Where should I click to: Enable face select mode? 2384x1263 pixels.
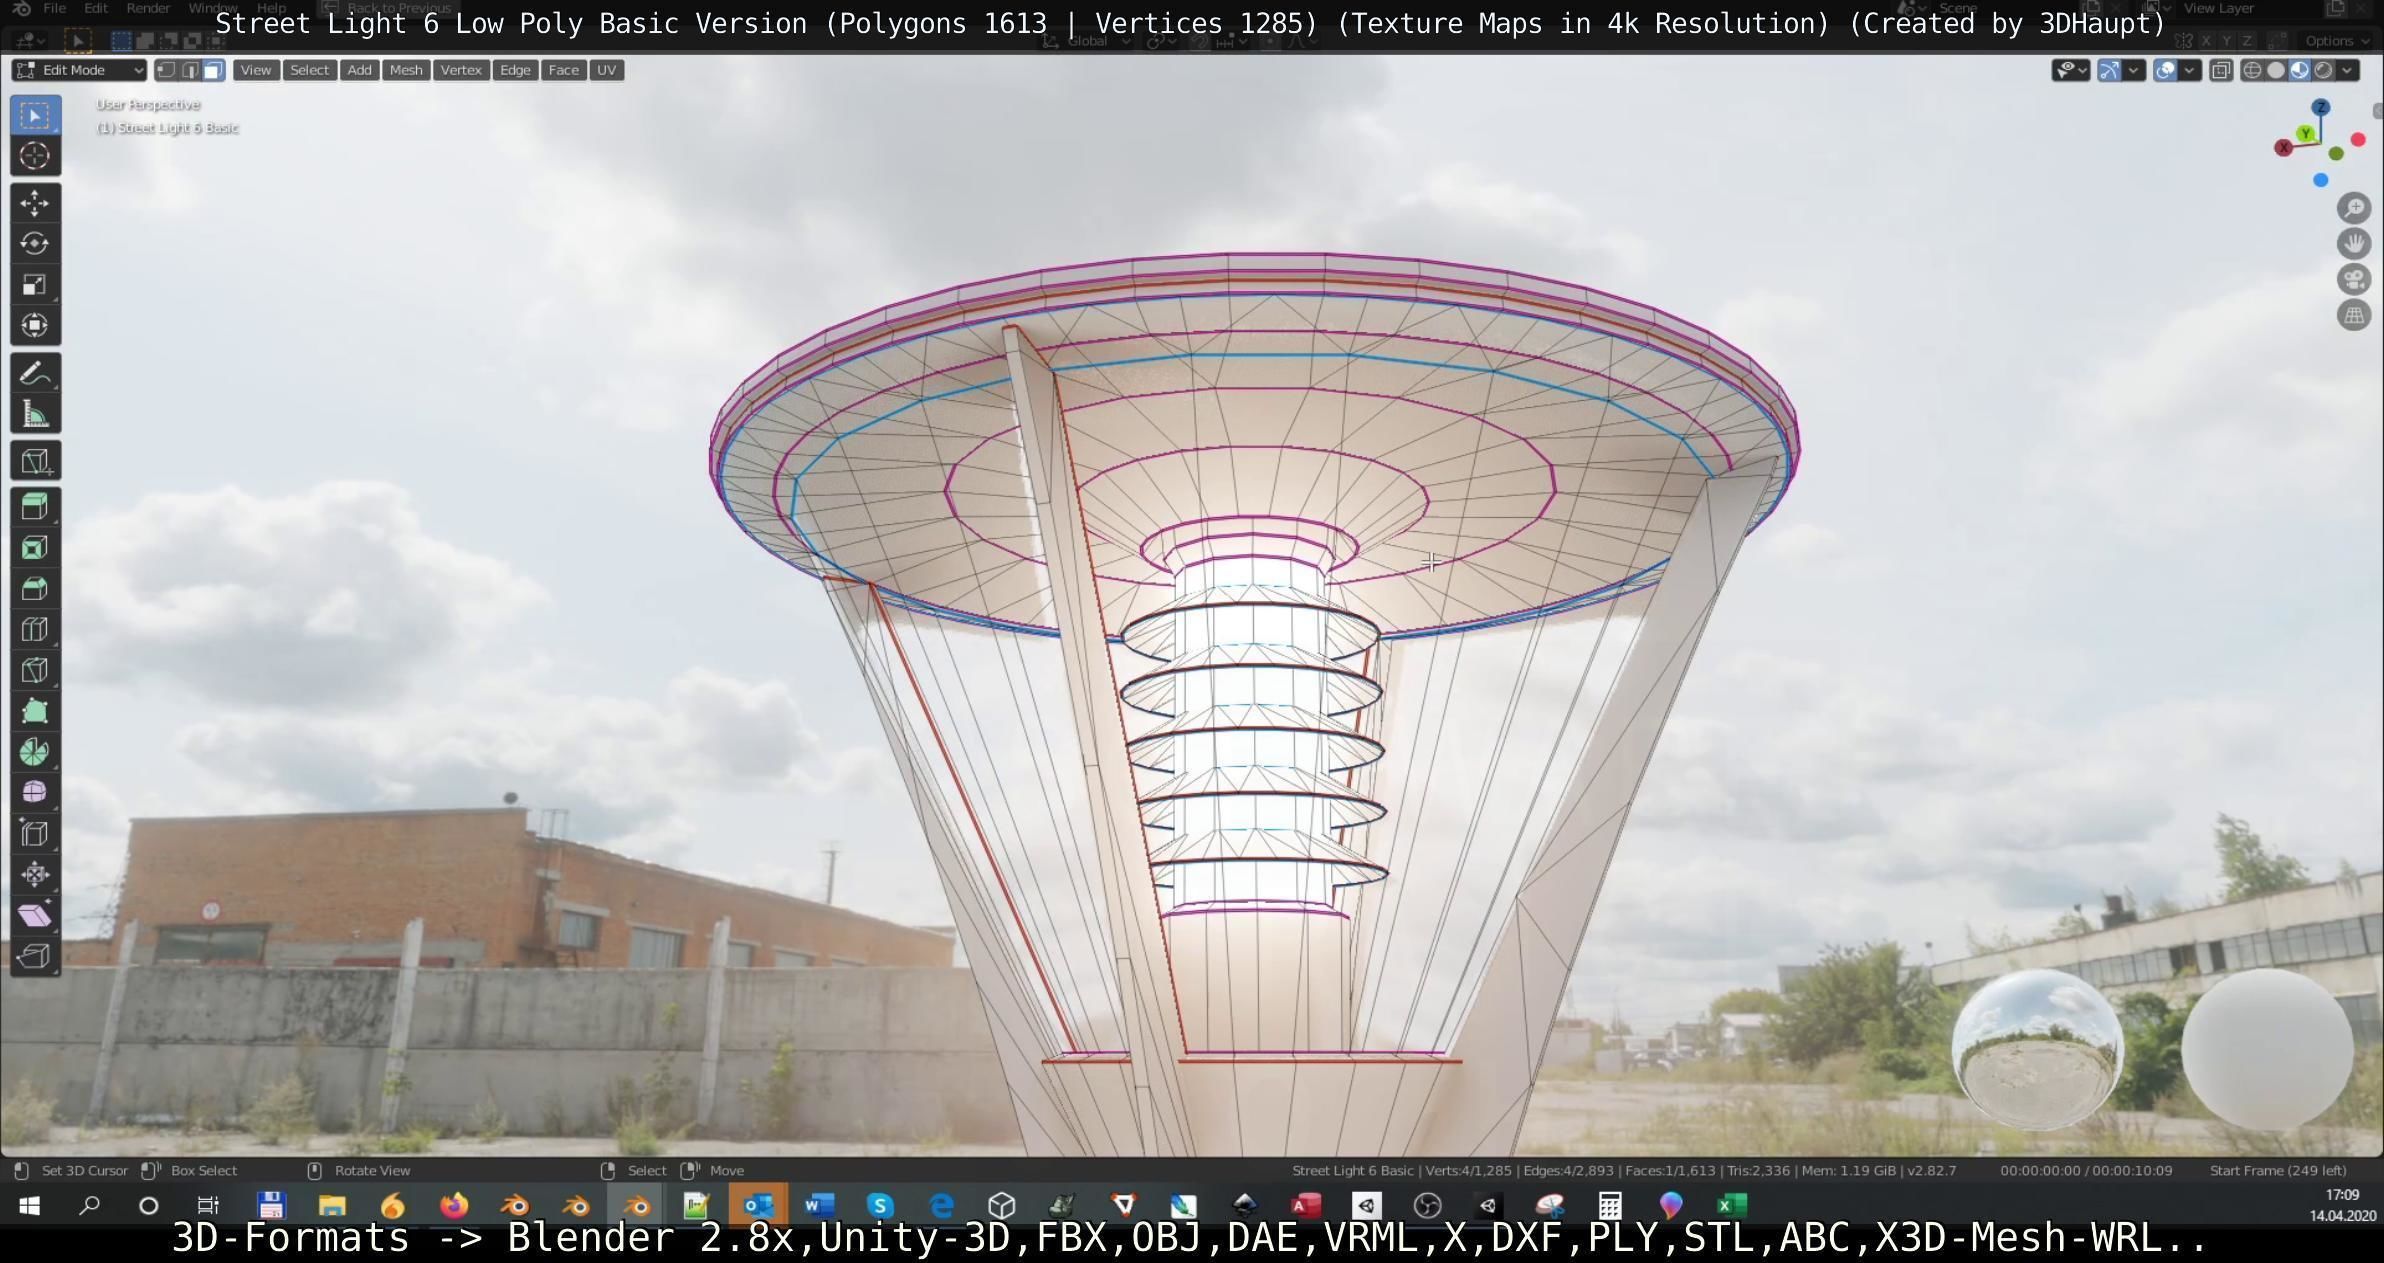pos(213,70)
